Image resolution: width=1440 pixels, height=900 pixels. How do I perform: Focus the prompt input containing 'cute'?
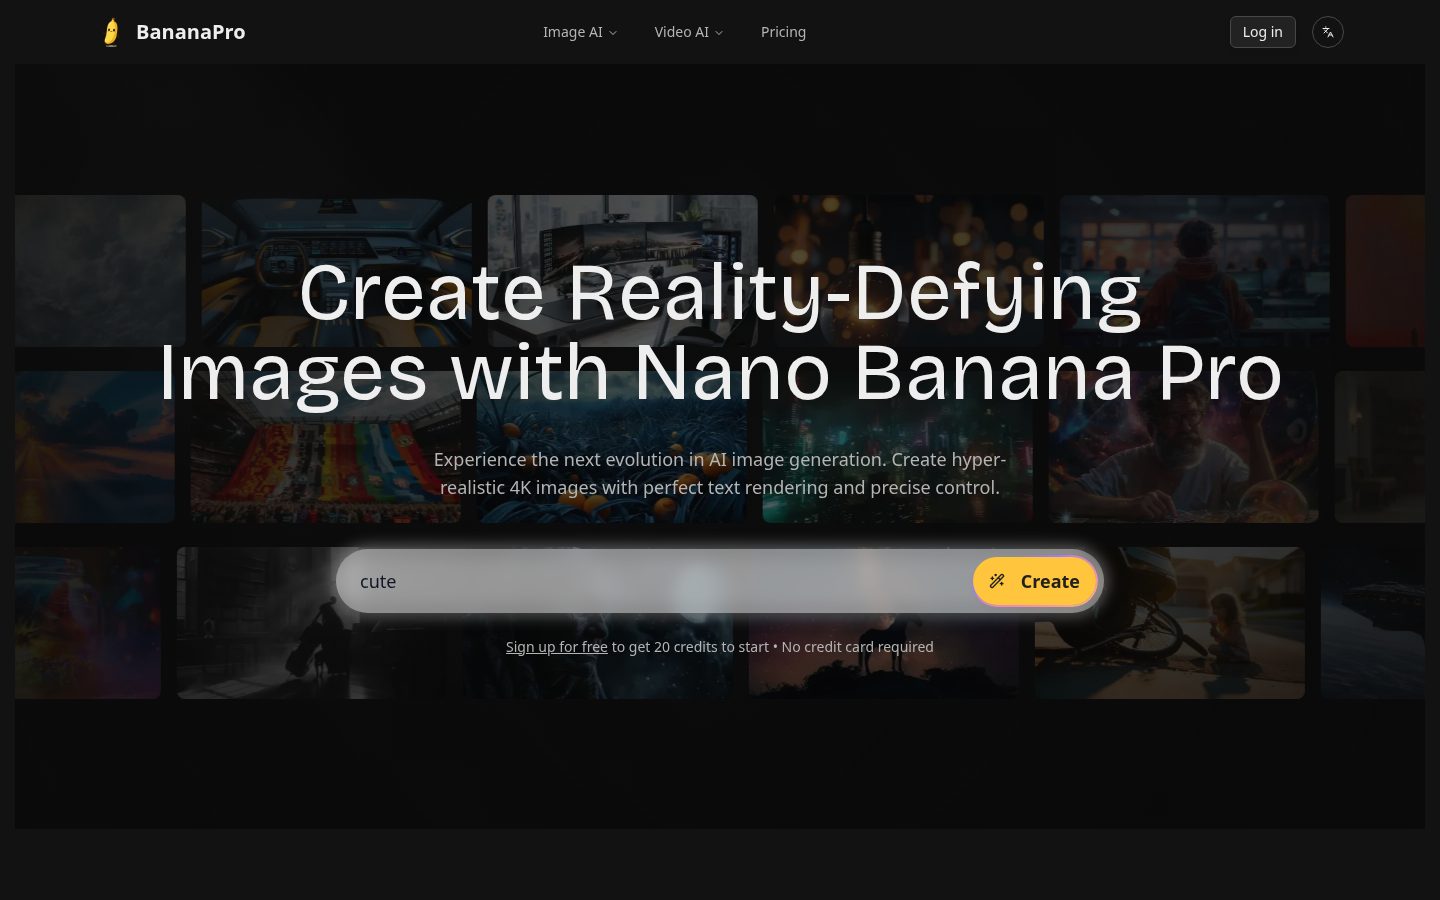pos(655,581)
